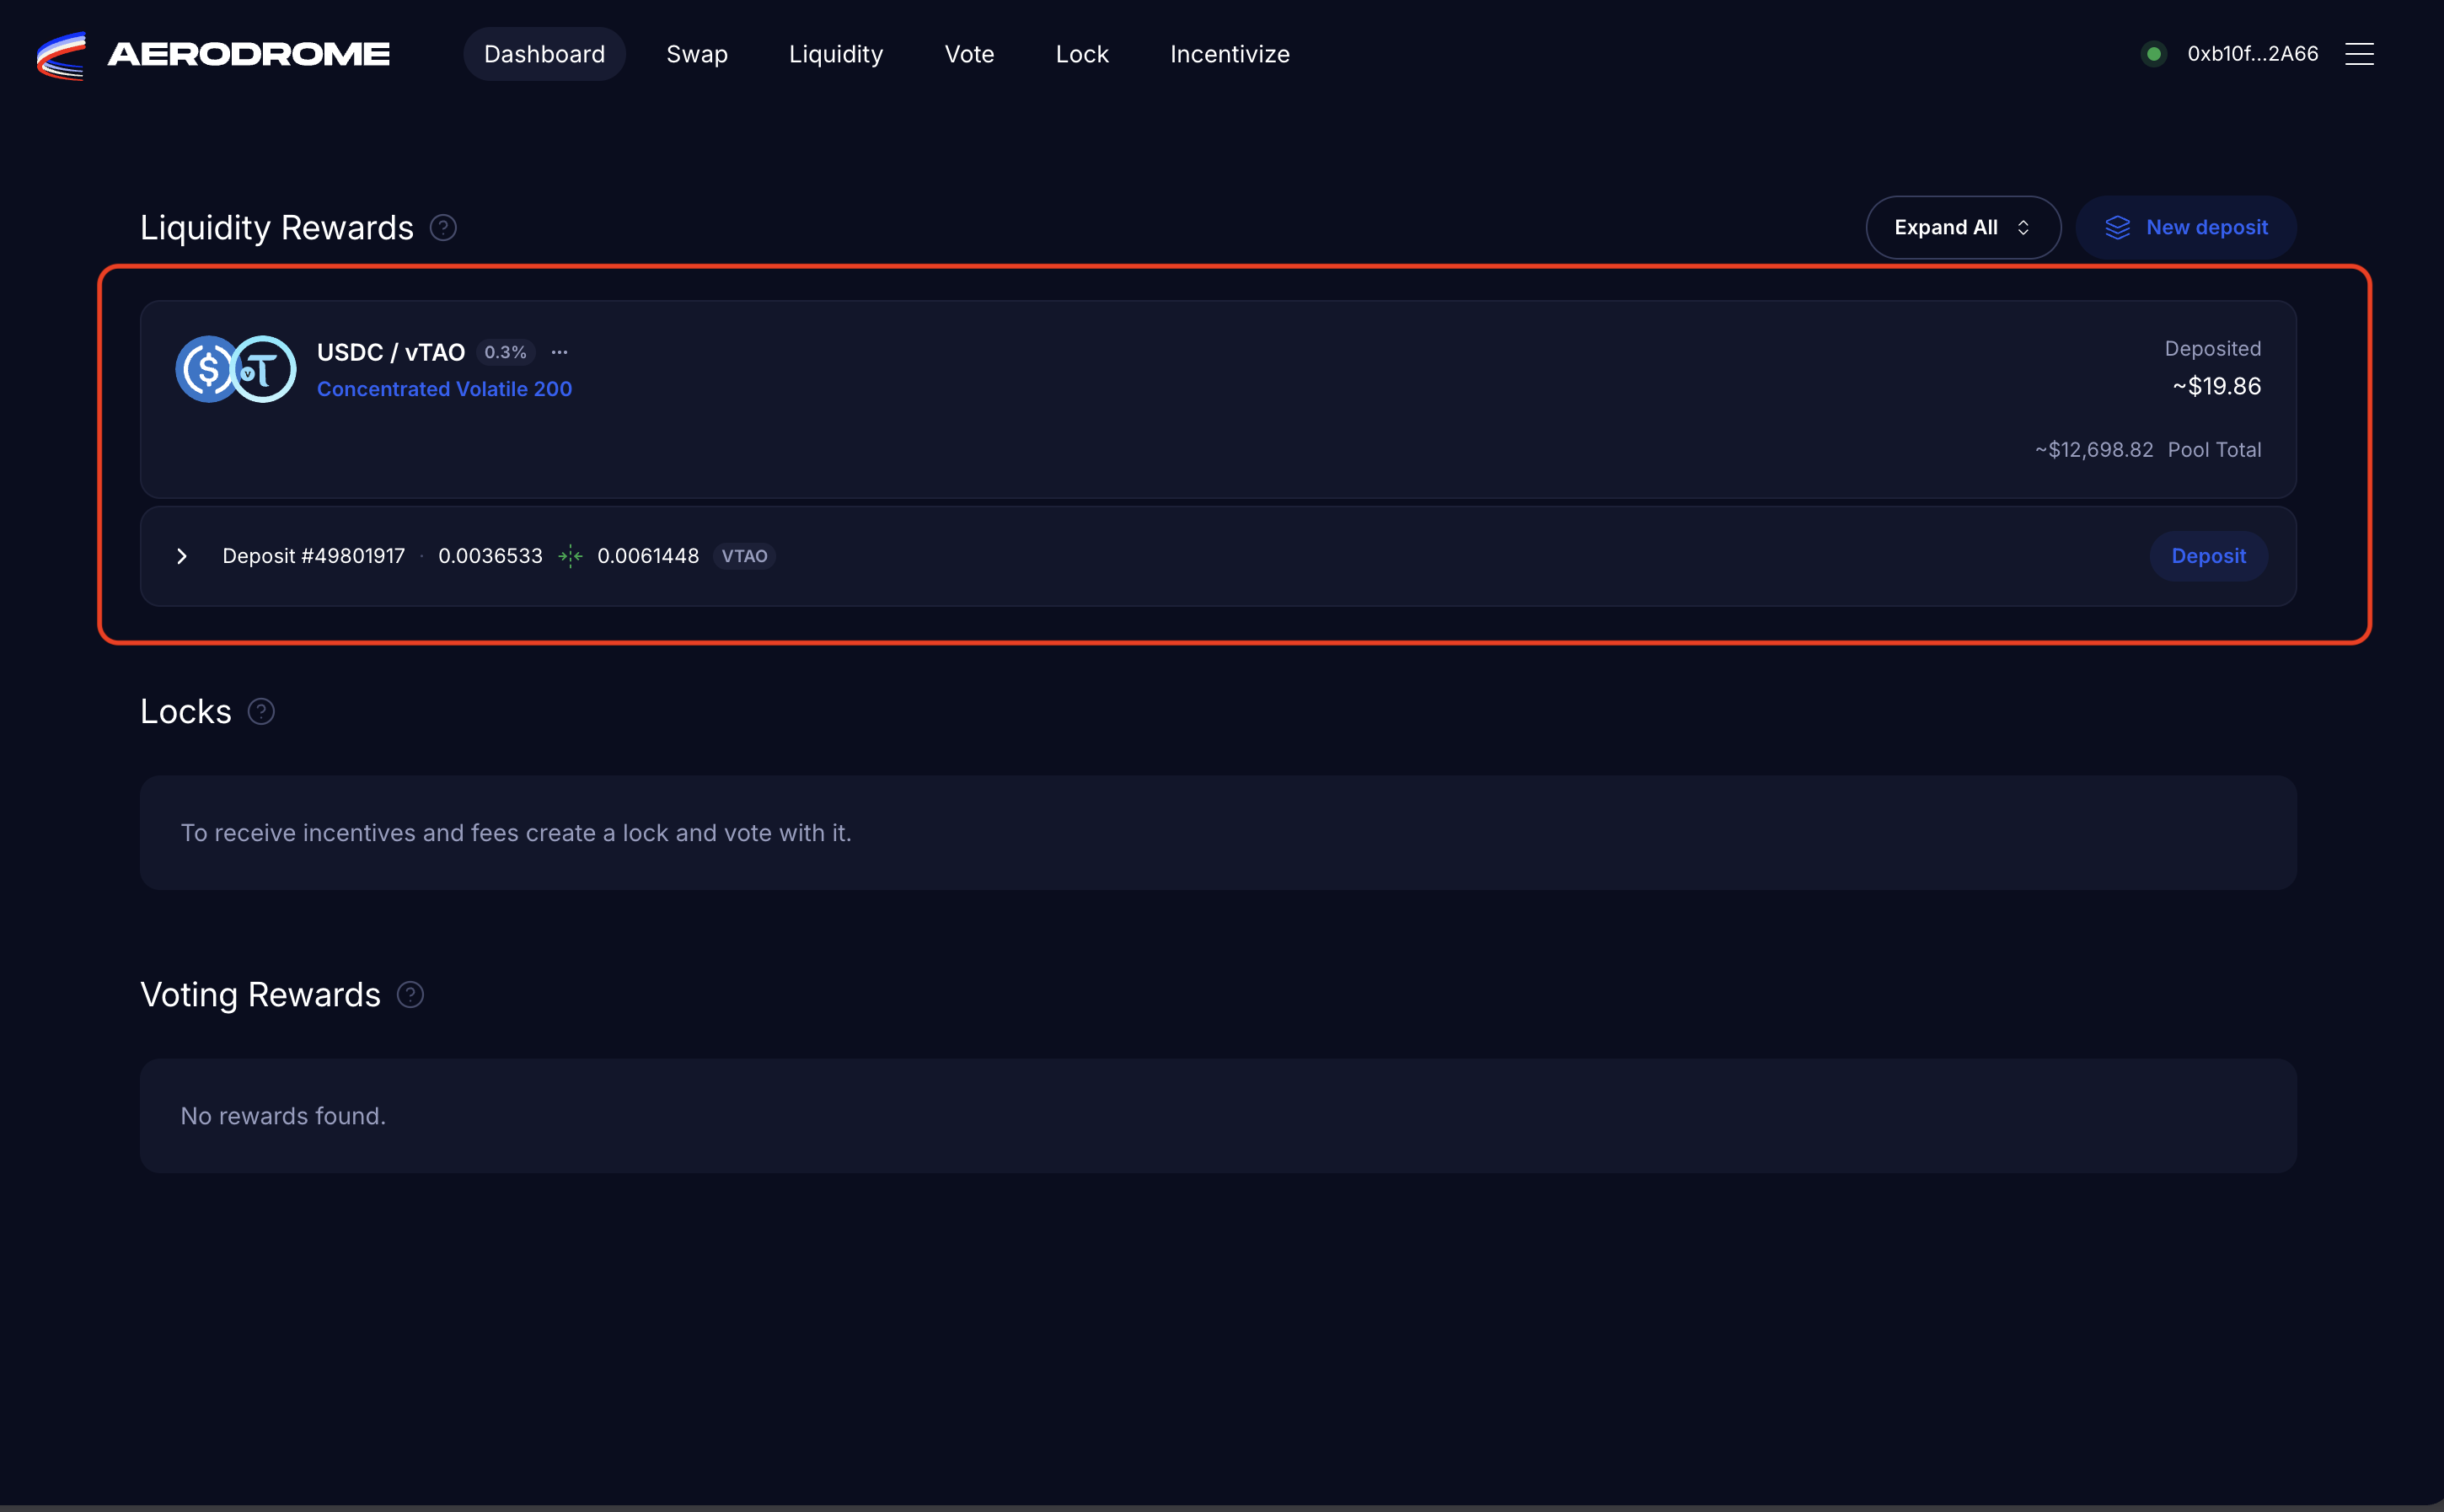2444x1512 pixels.
Task: Click the green wallet status dot
Action: (x=2154, y=54)
